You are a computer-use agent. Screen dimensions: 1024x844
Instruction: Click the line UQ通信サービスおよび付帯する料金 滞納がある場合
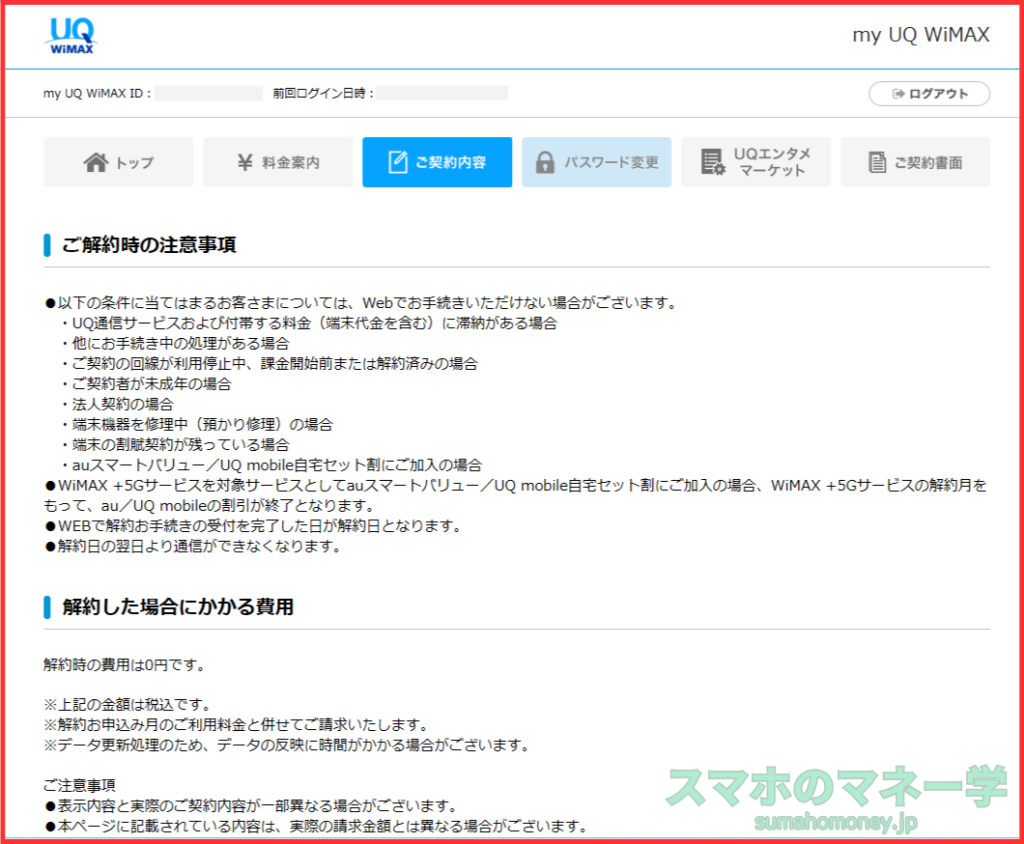310,323
